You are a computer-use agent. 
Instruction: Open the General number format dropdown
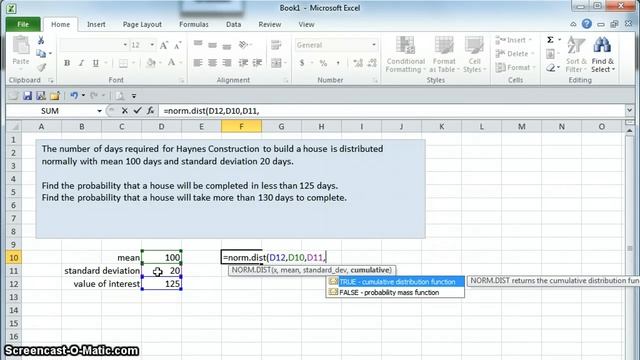373,45
